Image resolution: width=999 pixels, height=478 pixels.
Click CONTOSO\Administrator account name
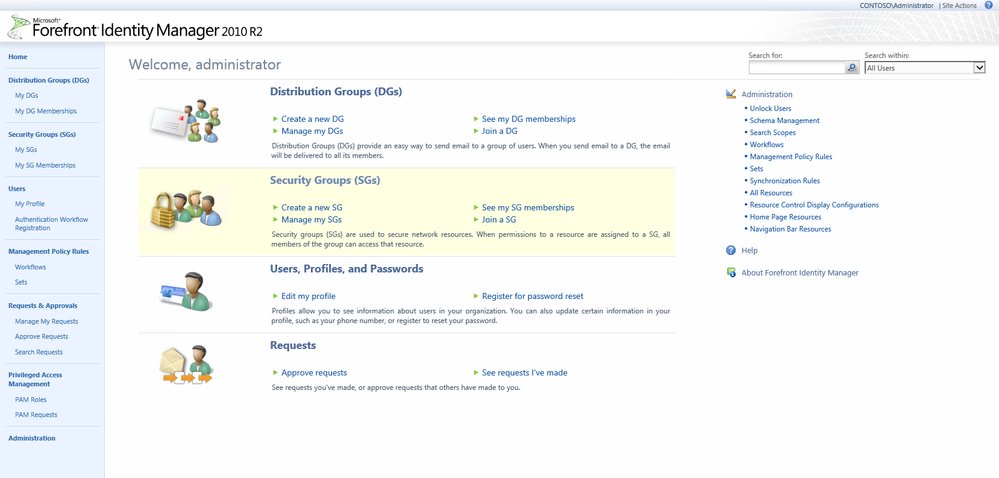(x=896, y=5)
